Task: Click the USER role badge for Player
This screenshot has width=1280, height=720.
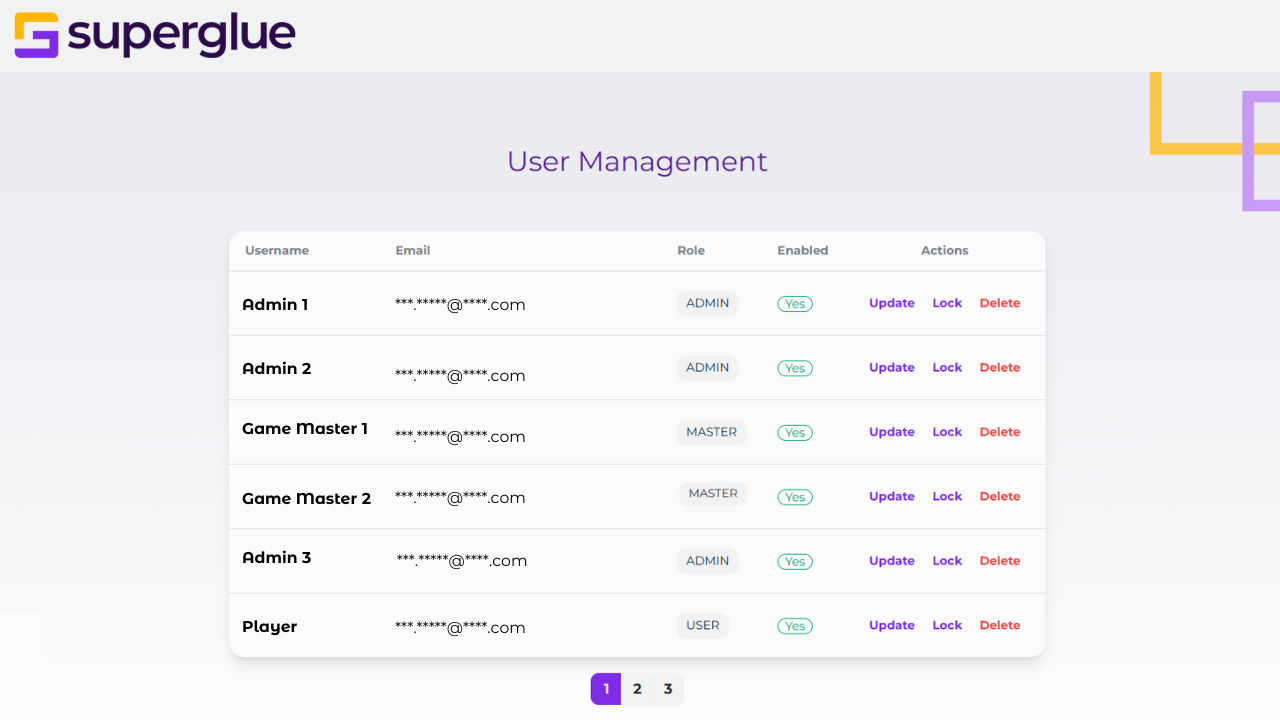Action: pos(703,625)
